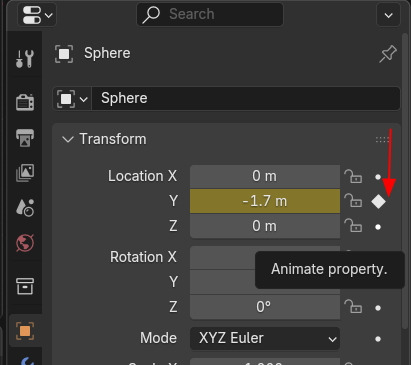Screen dimensions: 411x365
Task: Click the Rotation Y value field
Action: 222,282
